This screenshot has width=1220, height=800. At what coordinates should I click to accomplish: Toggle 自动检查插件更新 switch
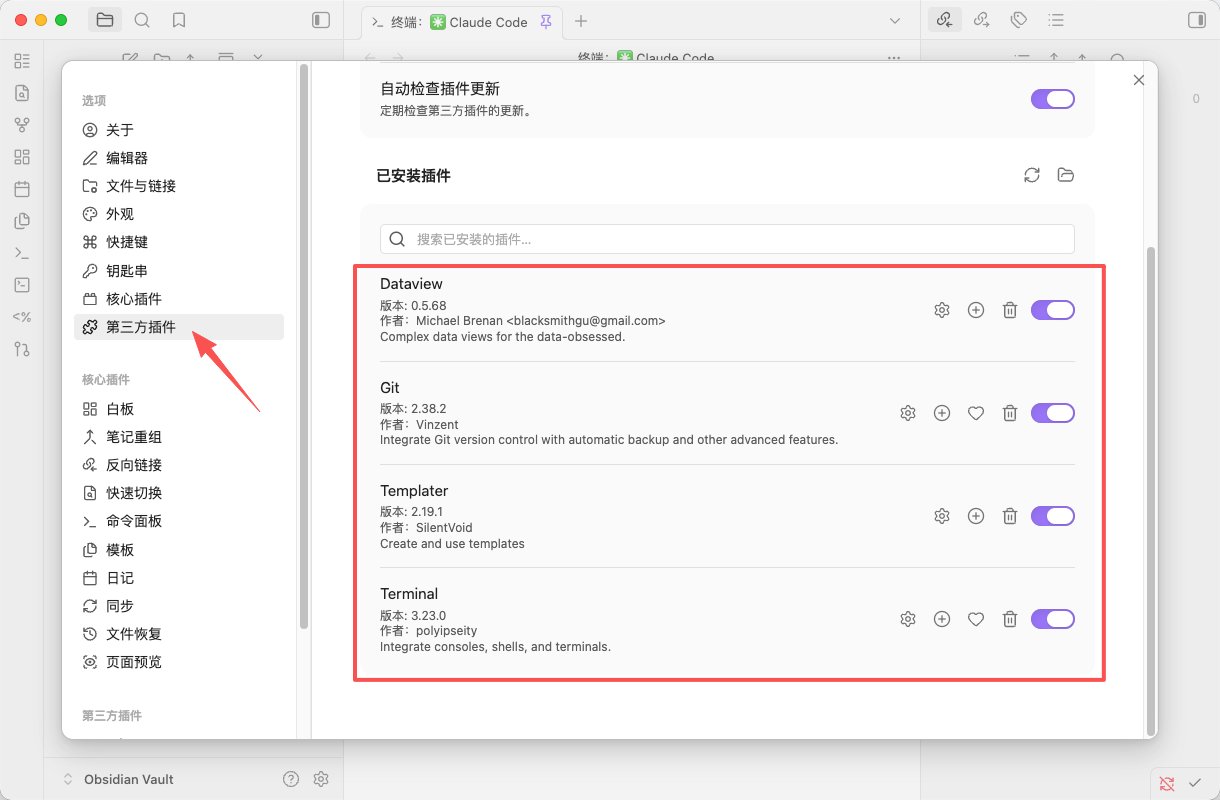(x=1053, y=99)
